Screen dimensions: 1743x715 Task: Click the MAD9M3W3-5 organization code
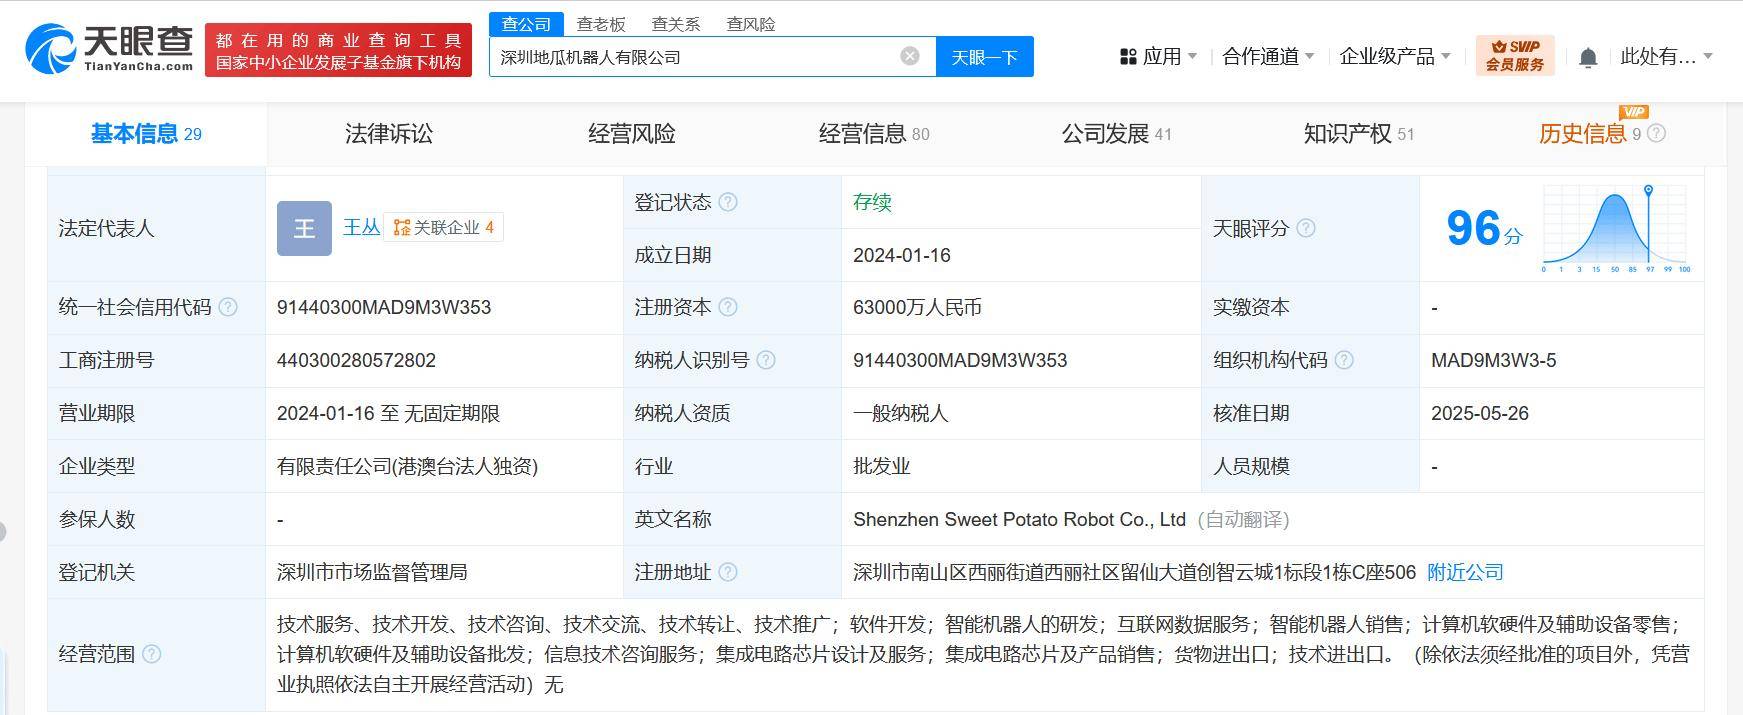pos(1494,360)
